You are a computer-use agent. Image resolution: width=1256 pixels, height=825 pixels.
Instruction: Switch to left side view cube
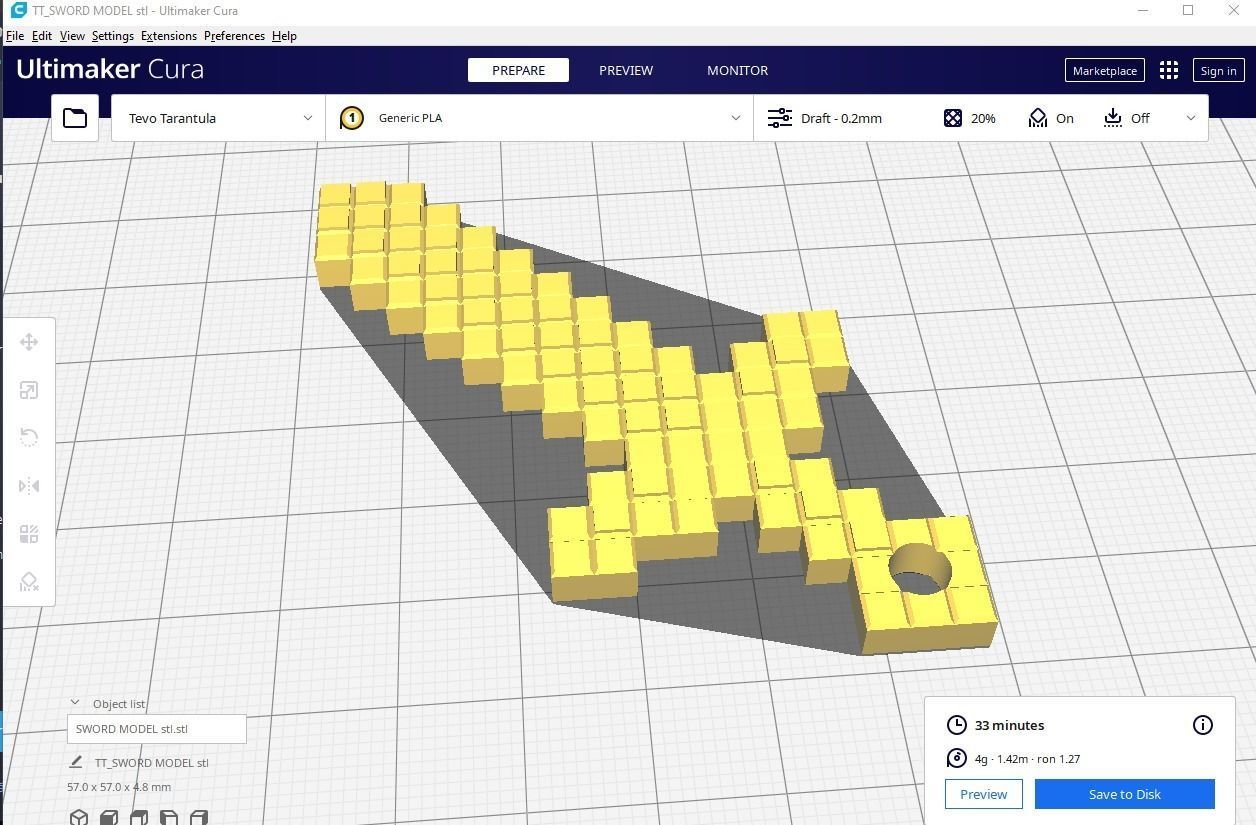(169, 817)
